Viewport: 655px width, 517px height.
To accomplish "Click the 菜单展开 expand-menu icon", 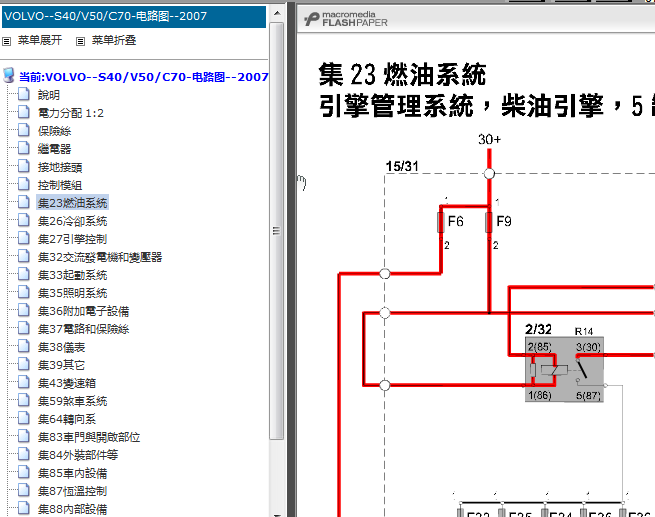I will tap(6, 41).
